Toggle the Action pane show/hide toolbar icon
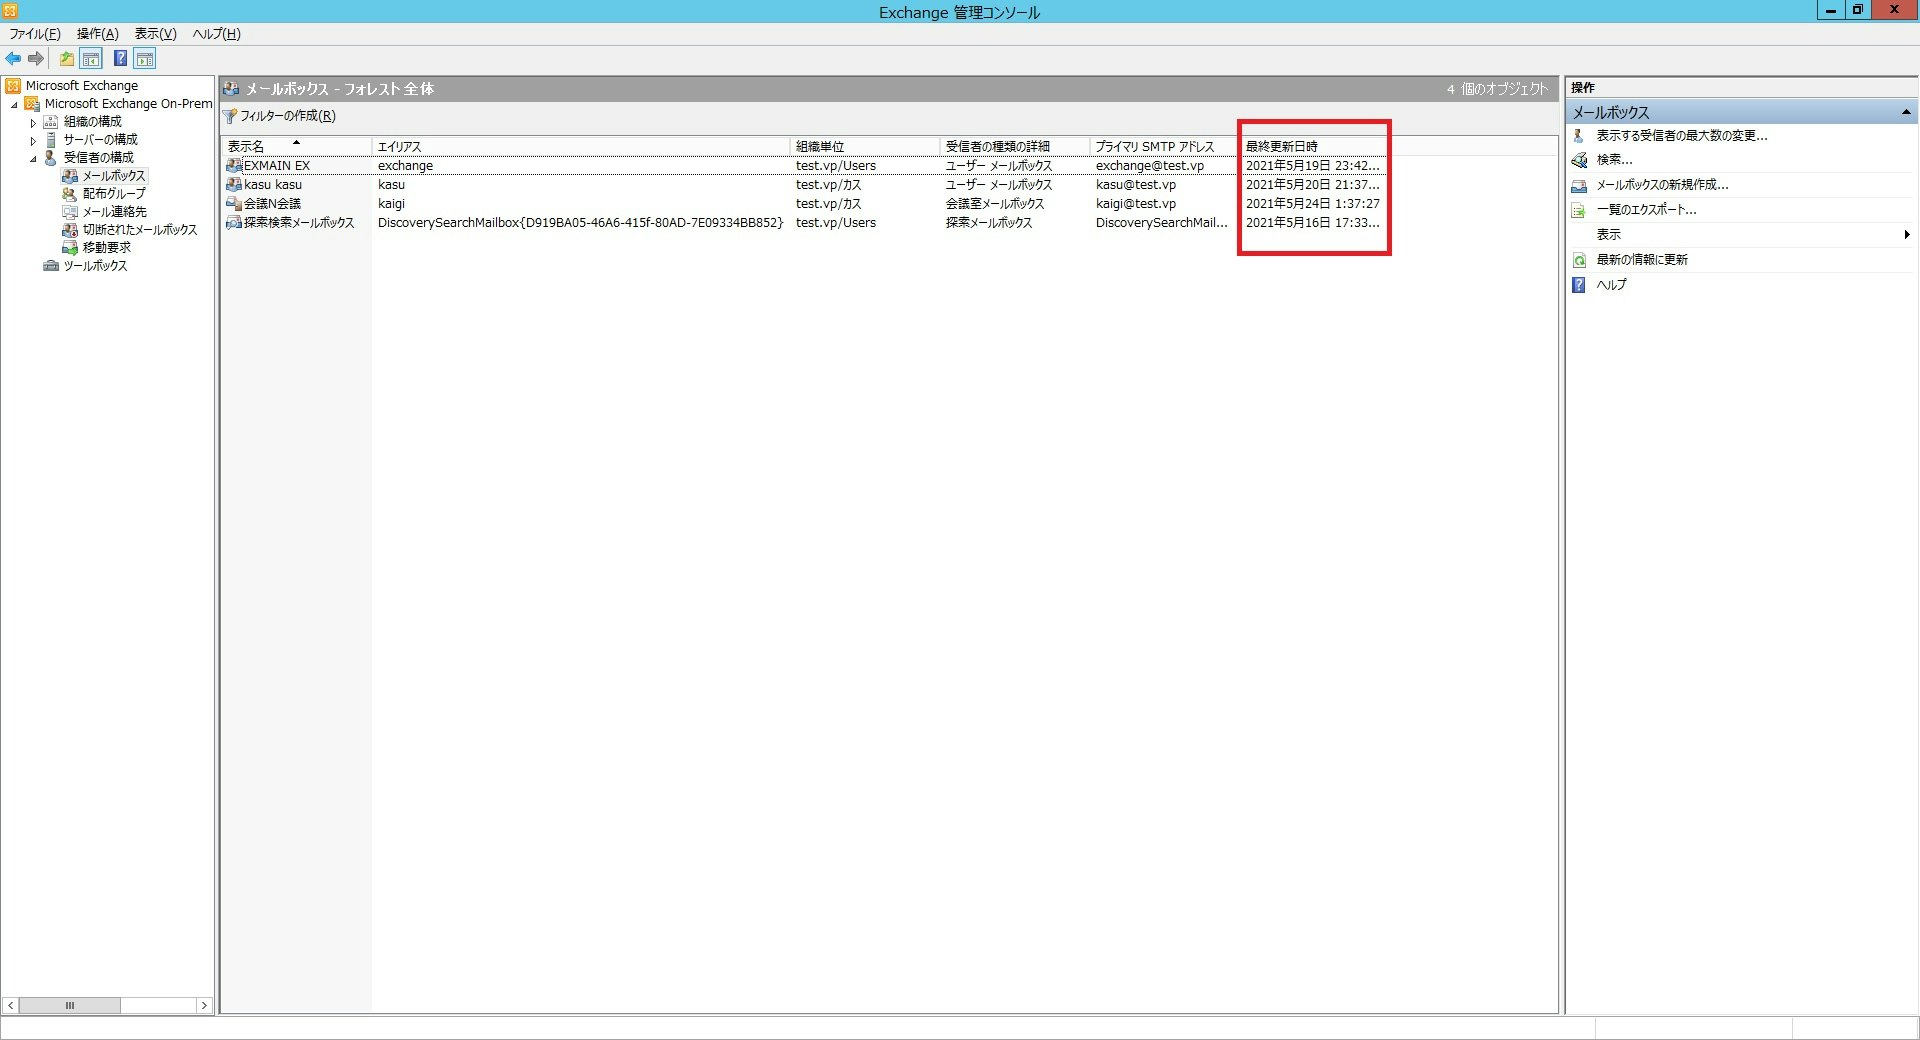This screenshot has height=1040, width=1920. [x=145, y=59]
